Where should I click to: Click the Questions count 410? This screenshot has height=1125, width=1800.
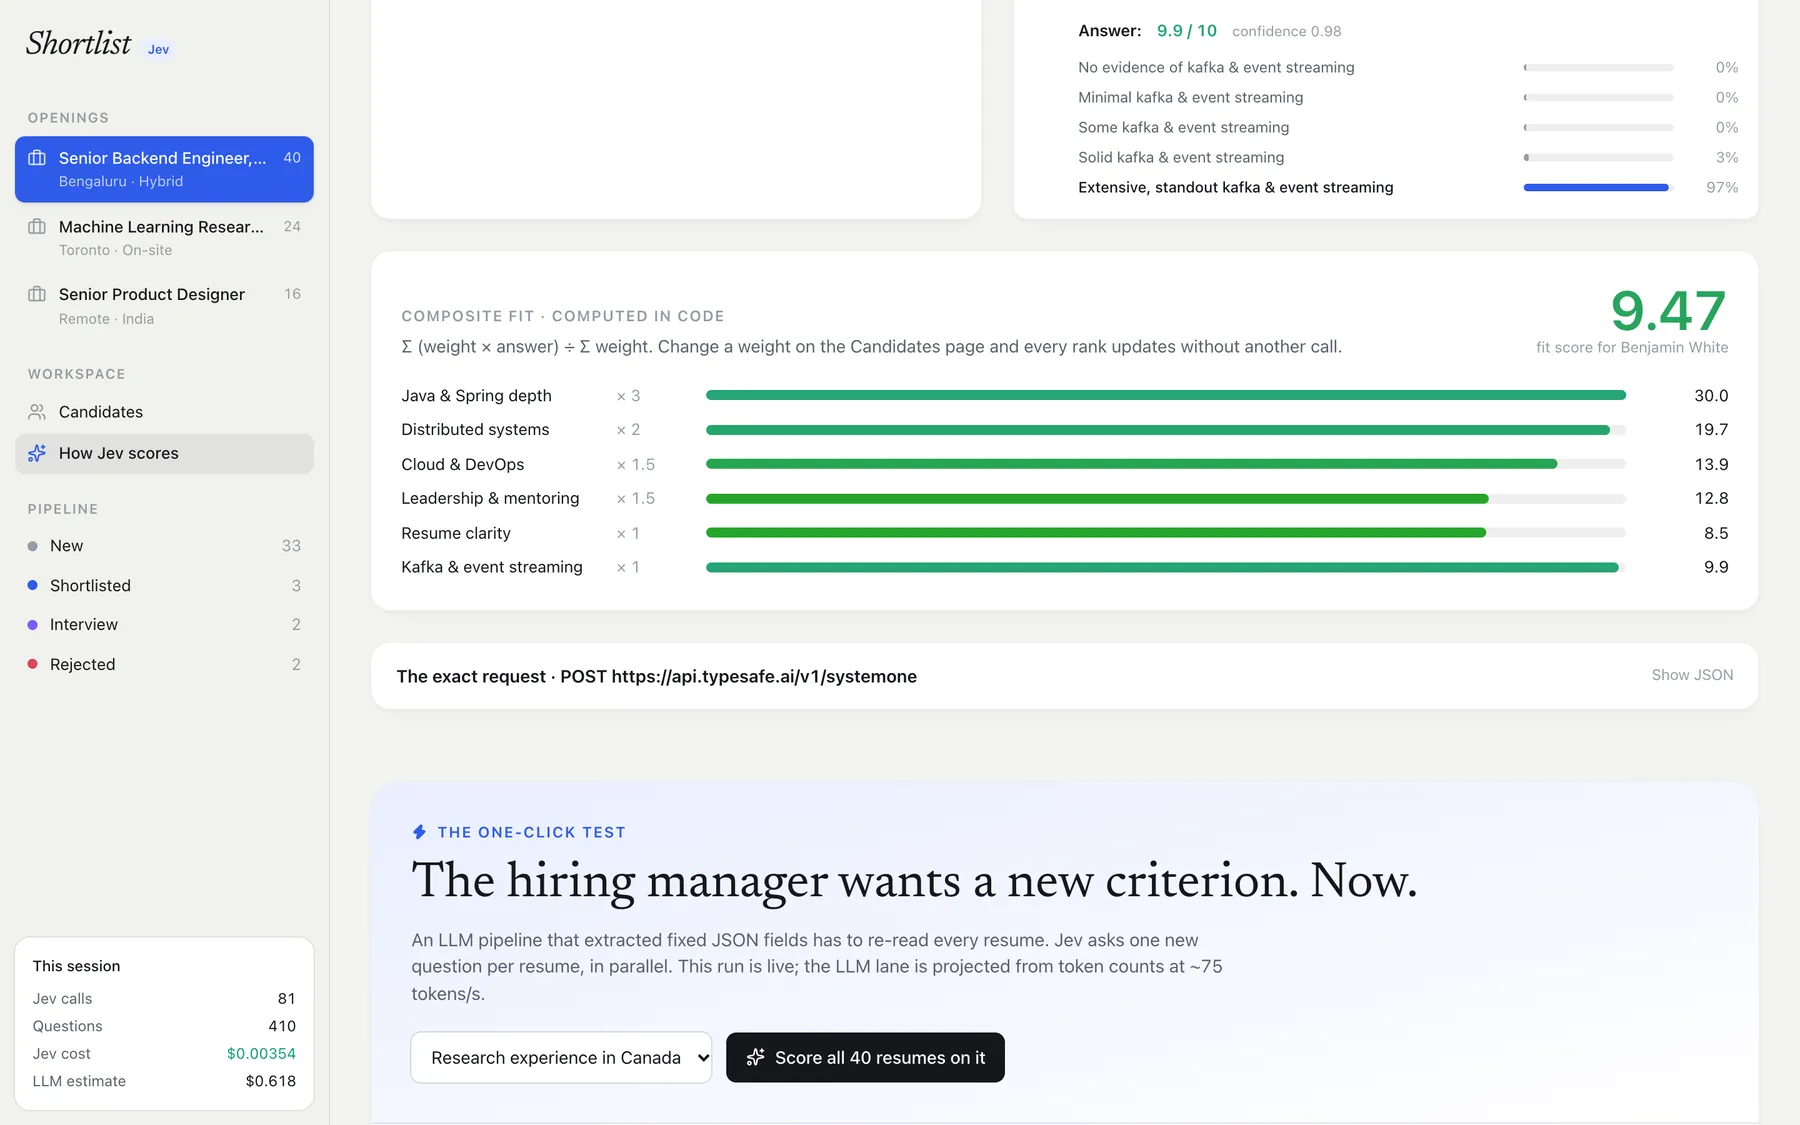pyautogui.click(x=282, y=1026)
